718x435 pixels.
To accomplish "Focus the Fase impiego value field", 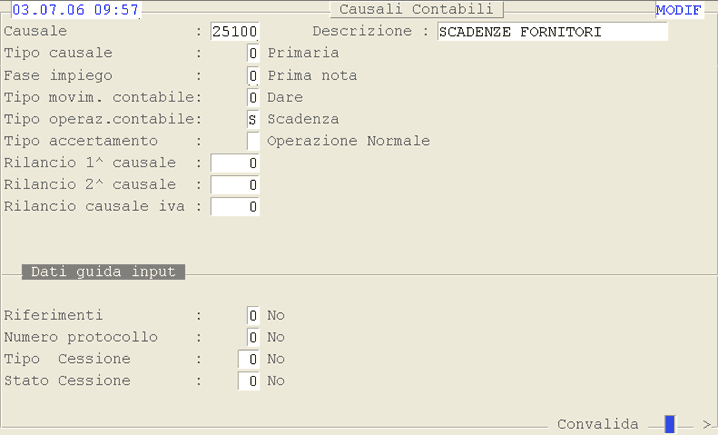I will 253,75.
